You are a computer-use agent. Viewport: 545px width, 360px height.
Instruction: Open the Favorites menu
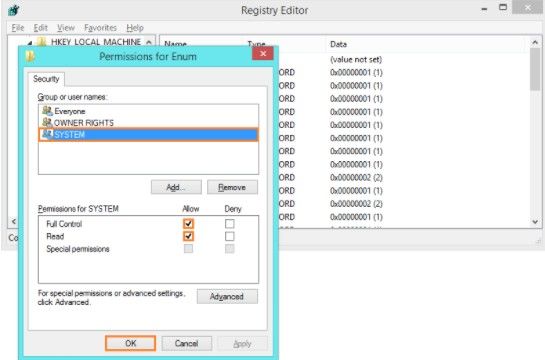click(x=100, y=28)
